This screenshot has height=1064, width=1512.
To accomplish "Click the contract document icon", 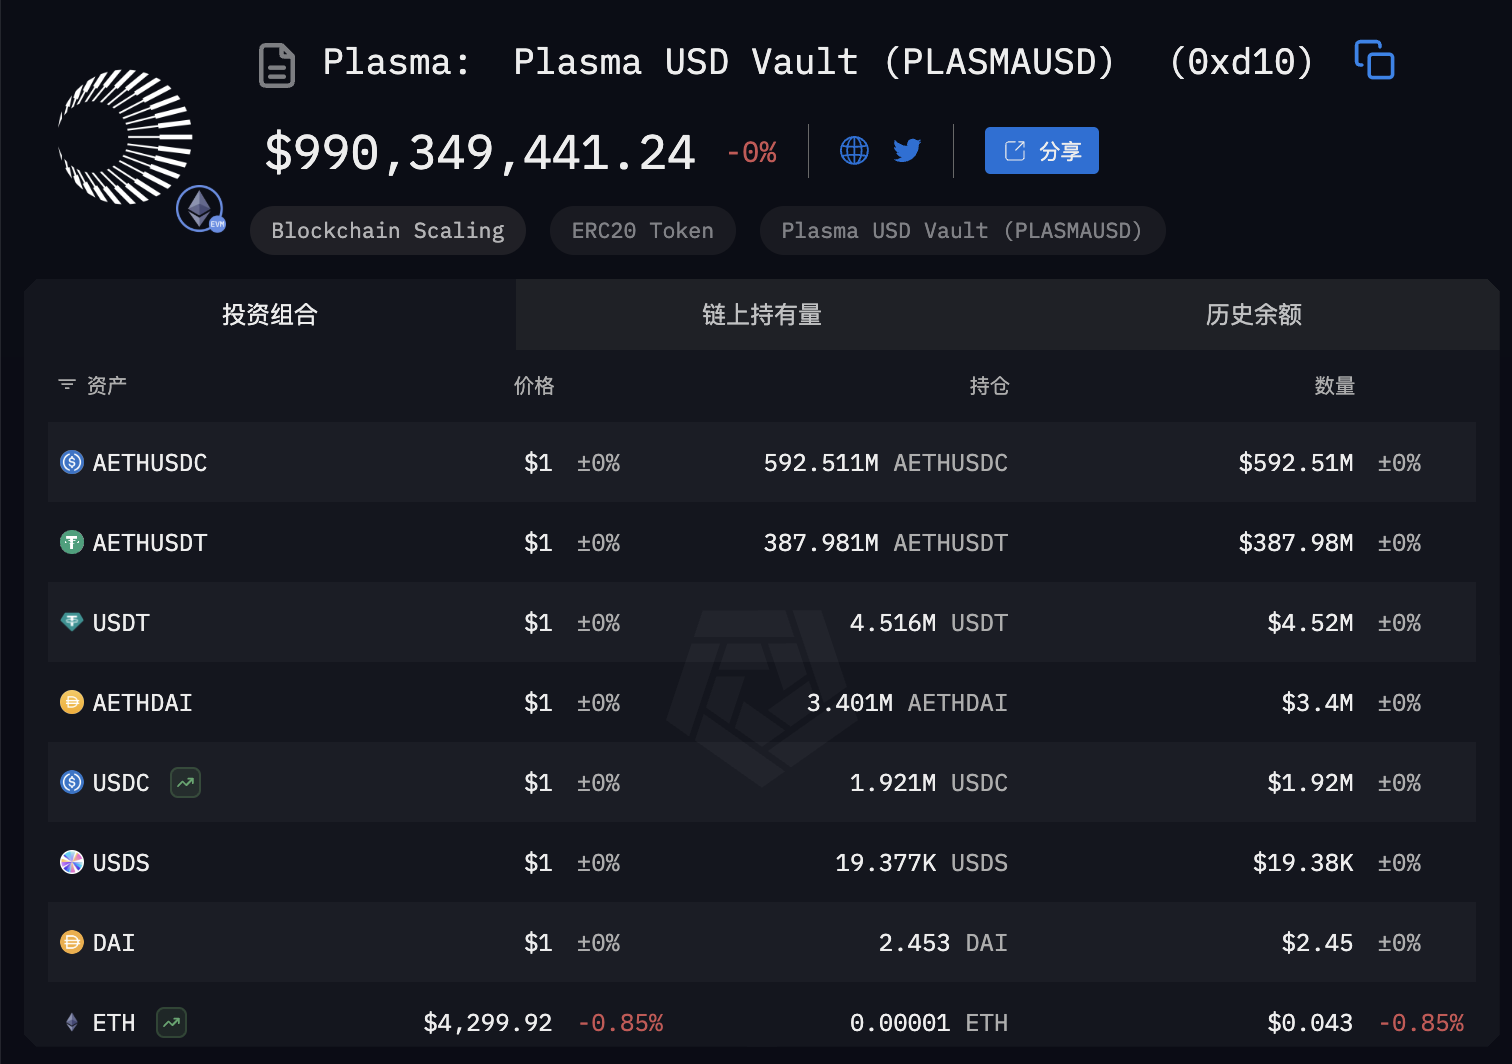I will tap(277, 65).
